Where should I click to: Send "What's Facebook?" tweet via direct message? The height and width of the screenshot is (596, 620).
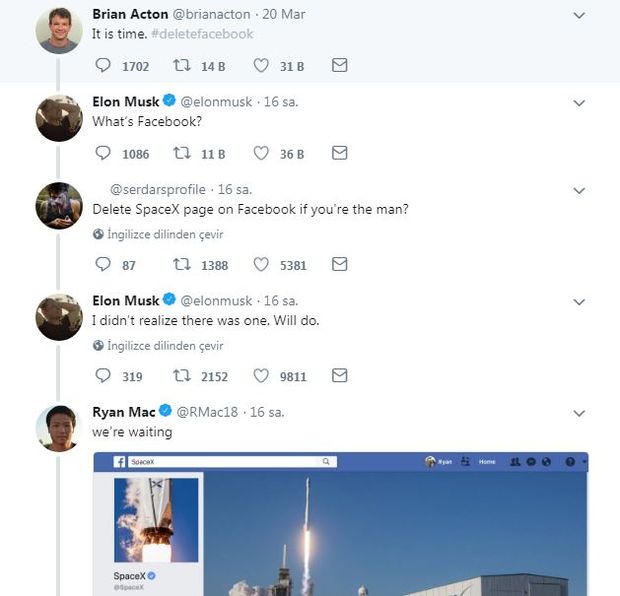(x=339, y=153)
